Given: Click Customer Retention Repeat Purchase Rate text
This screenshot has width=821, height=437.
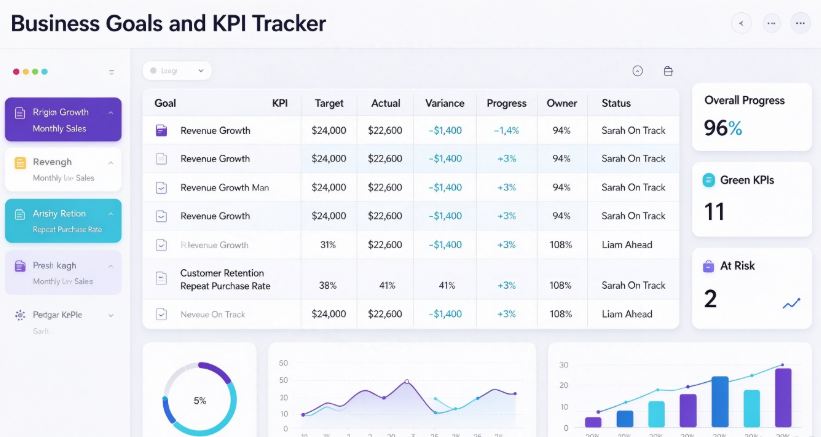Looking at the screenshot, I should pyautogui.click(x=225, y=279).
